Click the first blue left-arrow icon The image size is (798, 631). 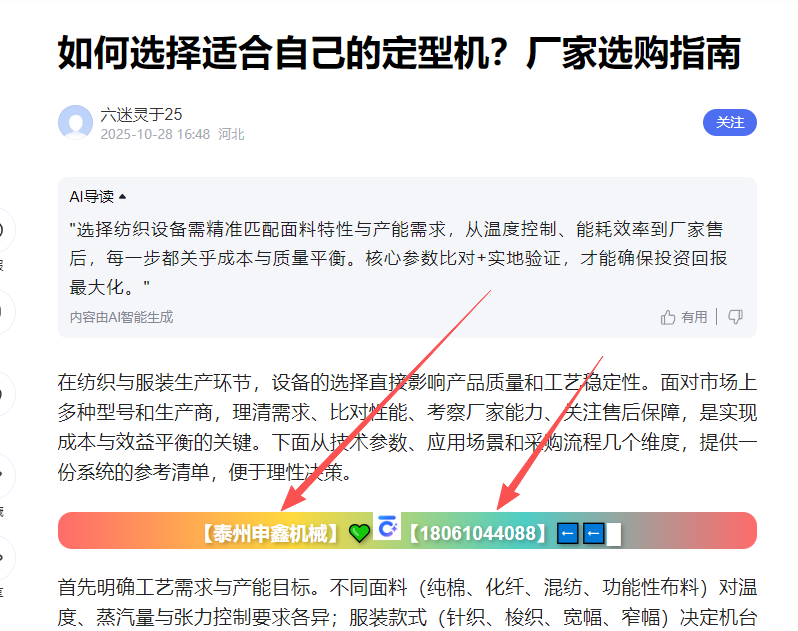point(567,534)
